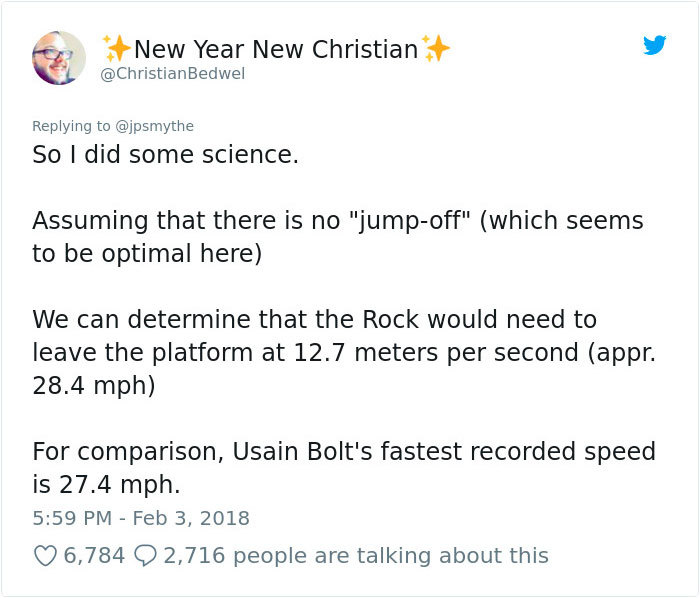Click the paragraph mentioning 12.7 meters per second
700x598 pixels.
pyautogui.click(x=344, y=353)
